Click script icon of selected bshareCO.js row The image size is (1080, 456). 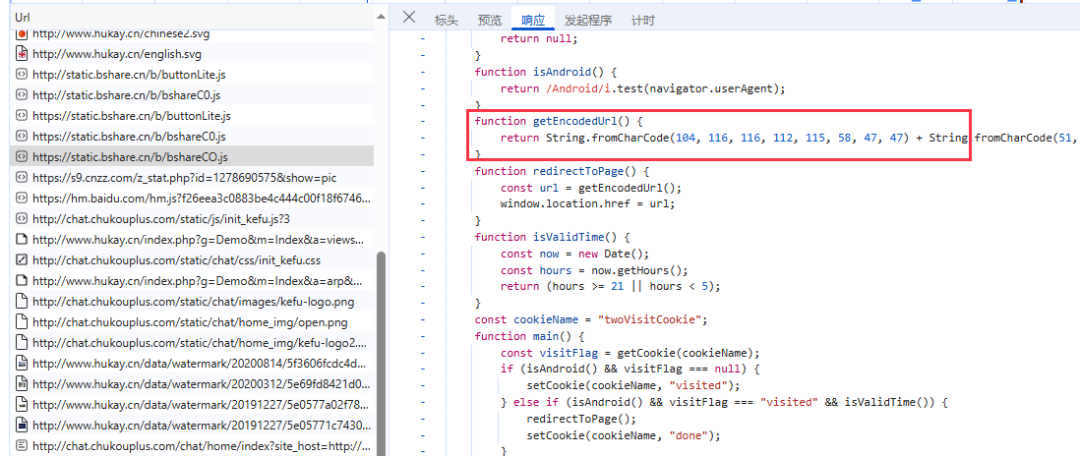point(21,156)
